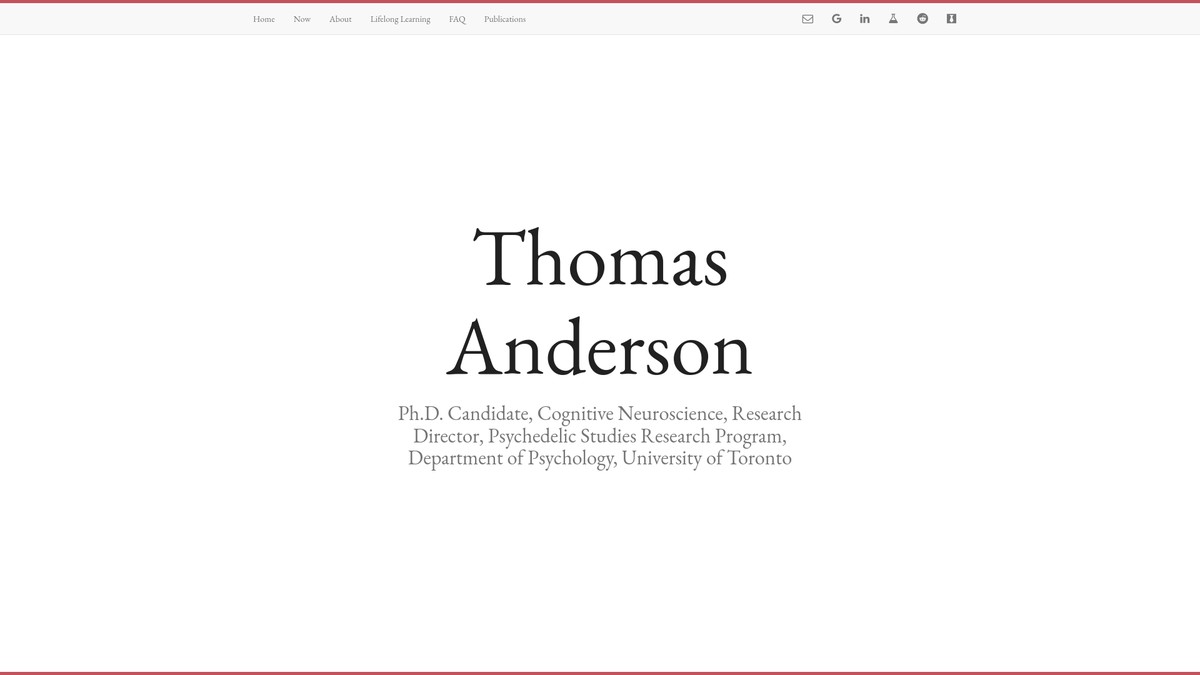
Task: Open the Now page
Action: 302,19
